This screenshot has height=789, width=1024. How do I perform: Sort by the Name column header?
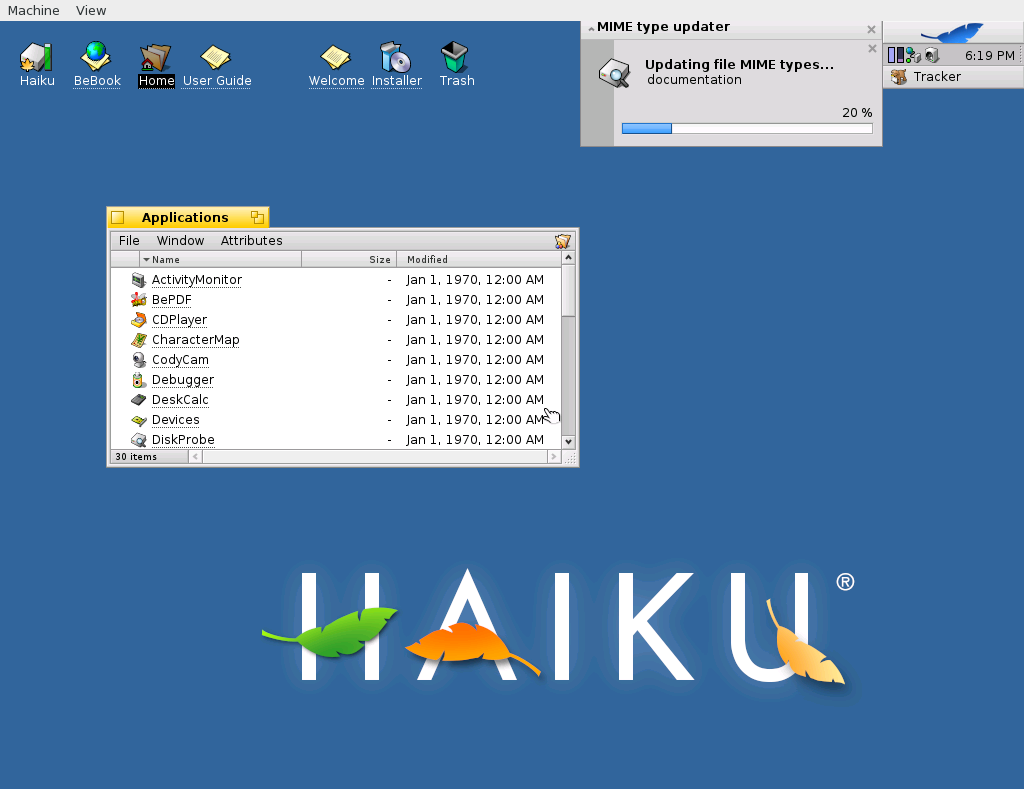point(220,259)
